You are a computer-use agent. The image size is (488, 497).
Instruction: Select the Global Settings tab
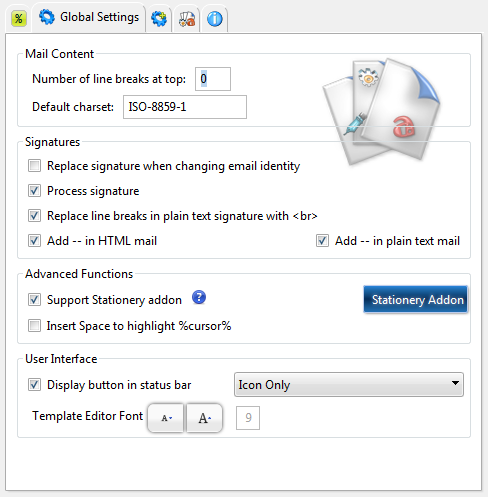coord(89,17)
